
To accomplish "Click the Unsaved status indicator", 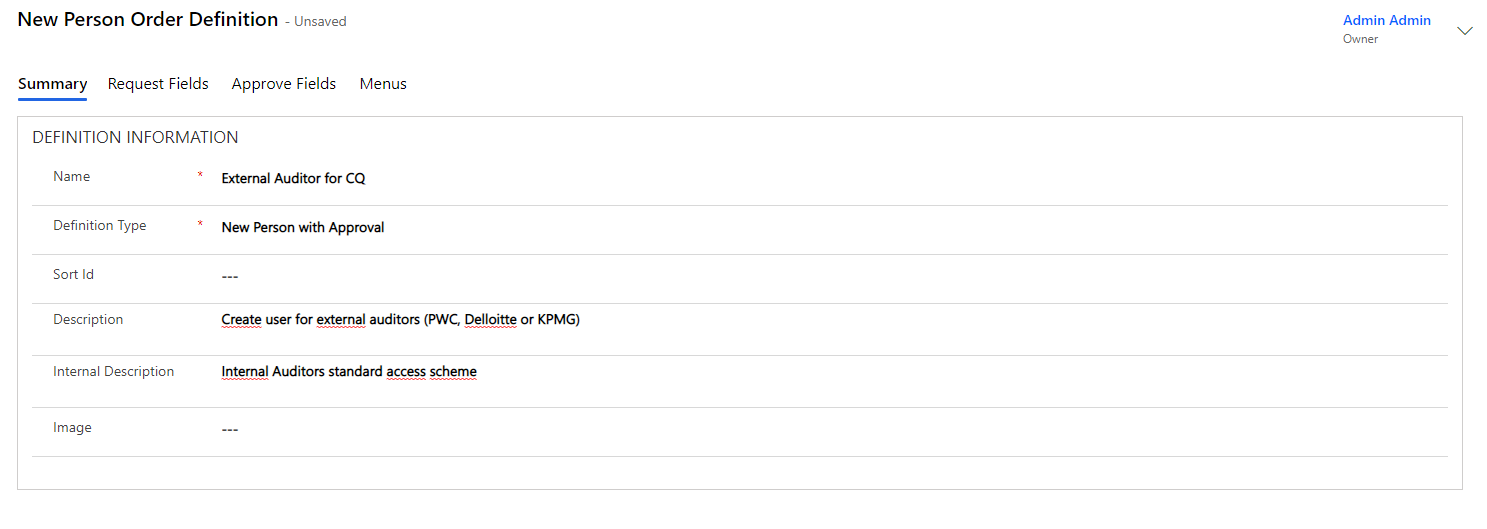I will click(320, 21).
